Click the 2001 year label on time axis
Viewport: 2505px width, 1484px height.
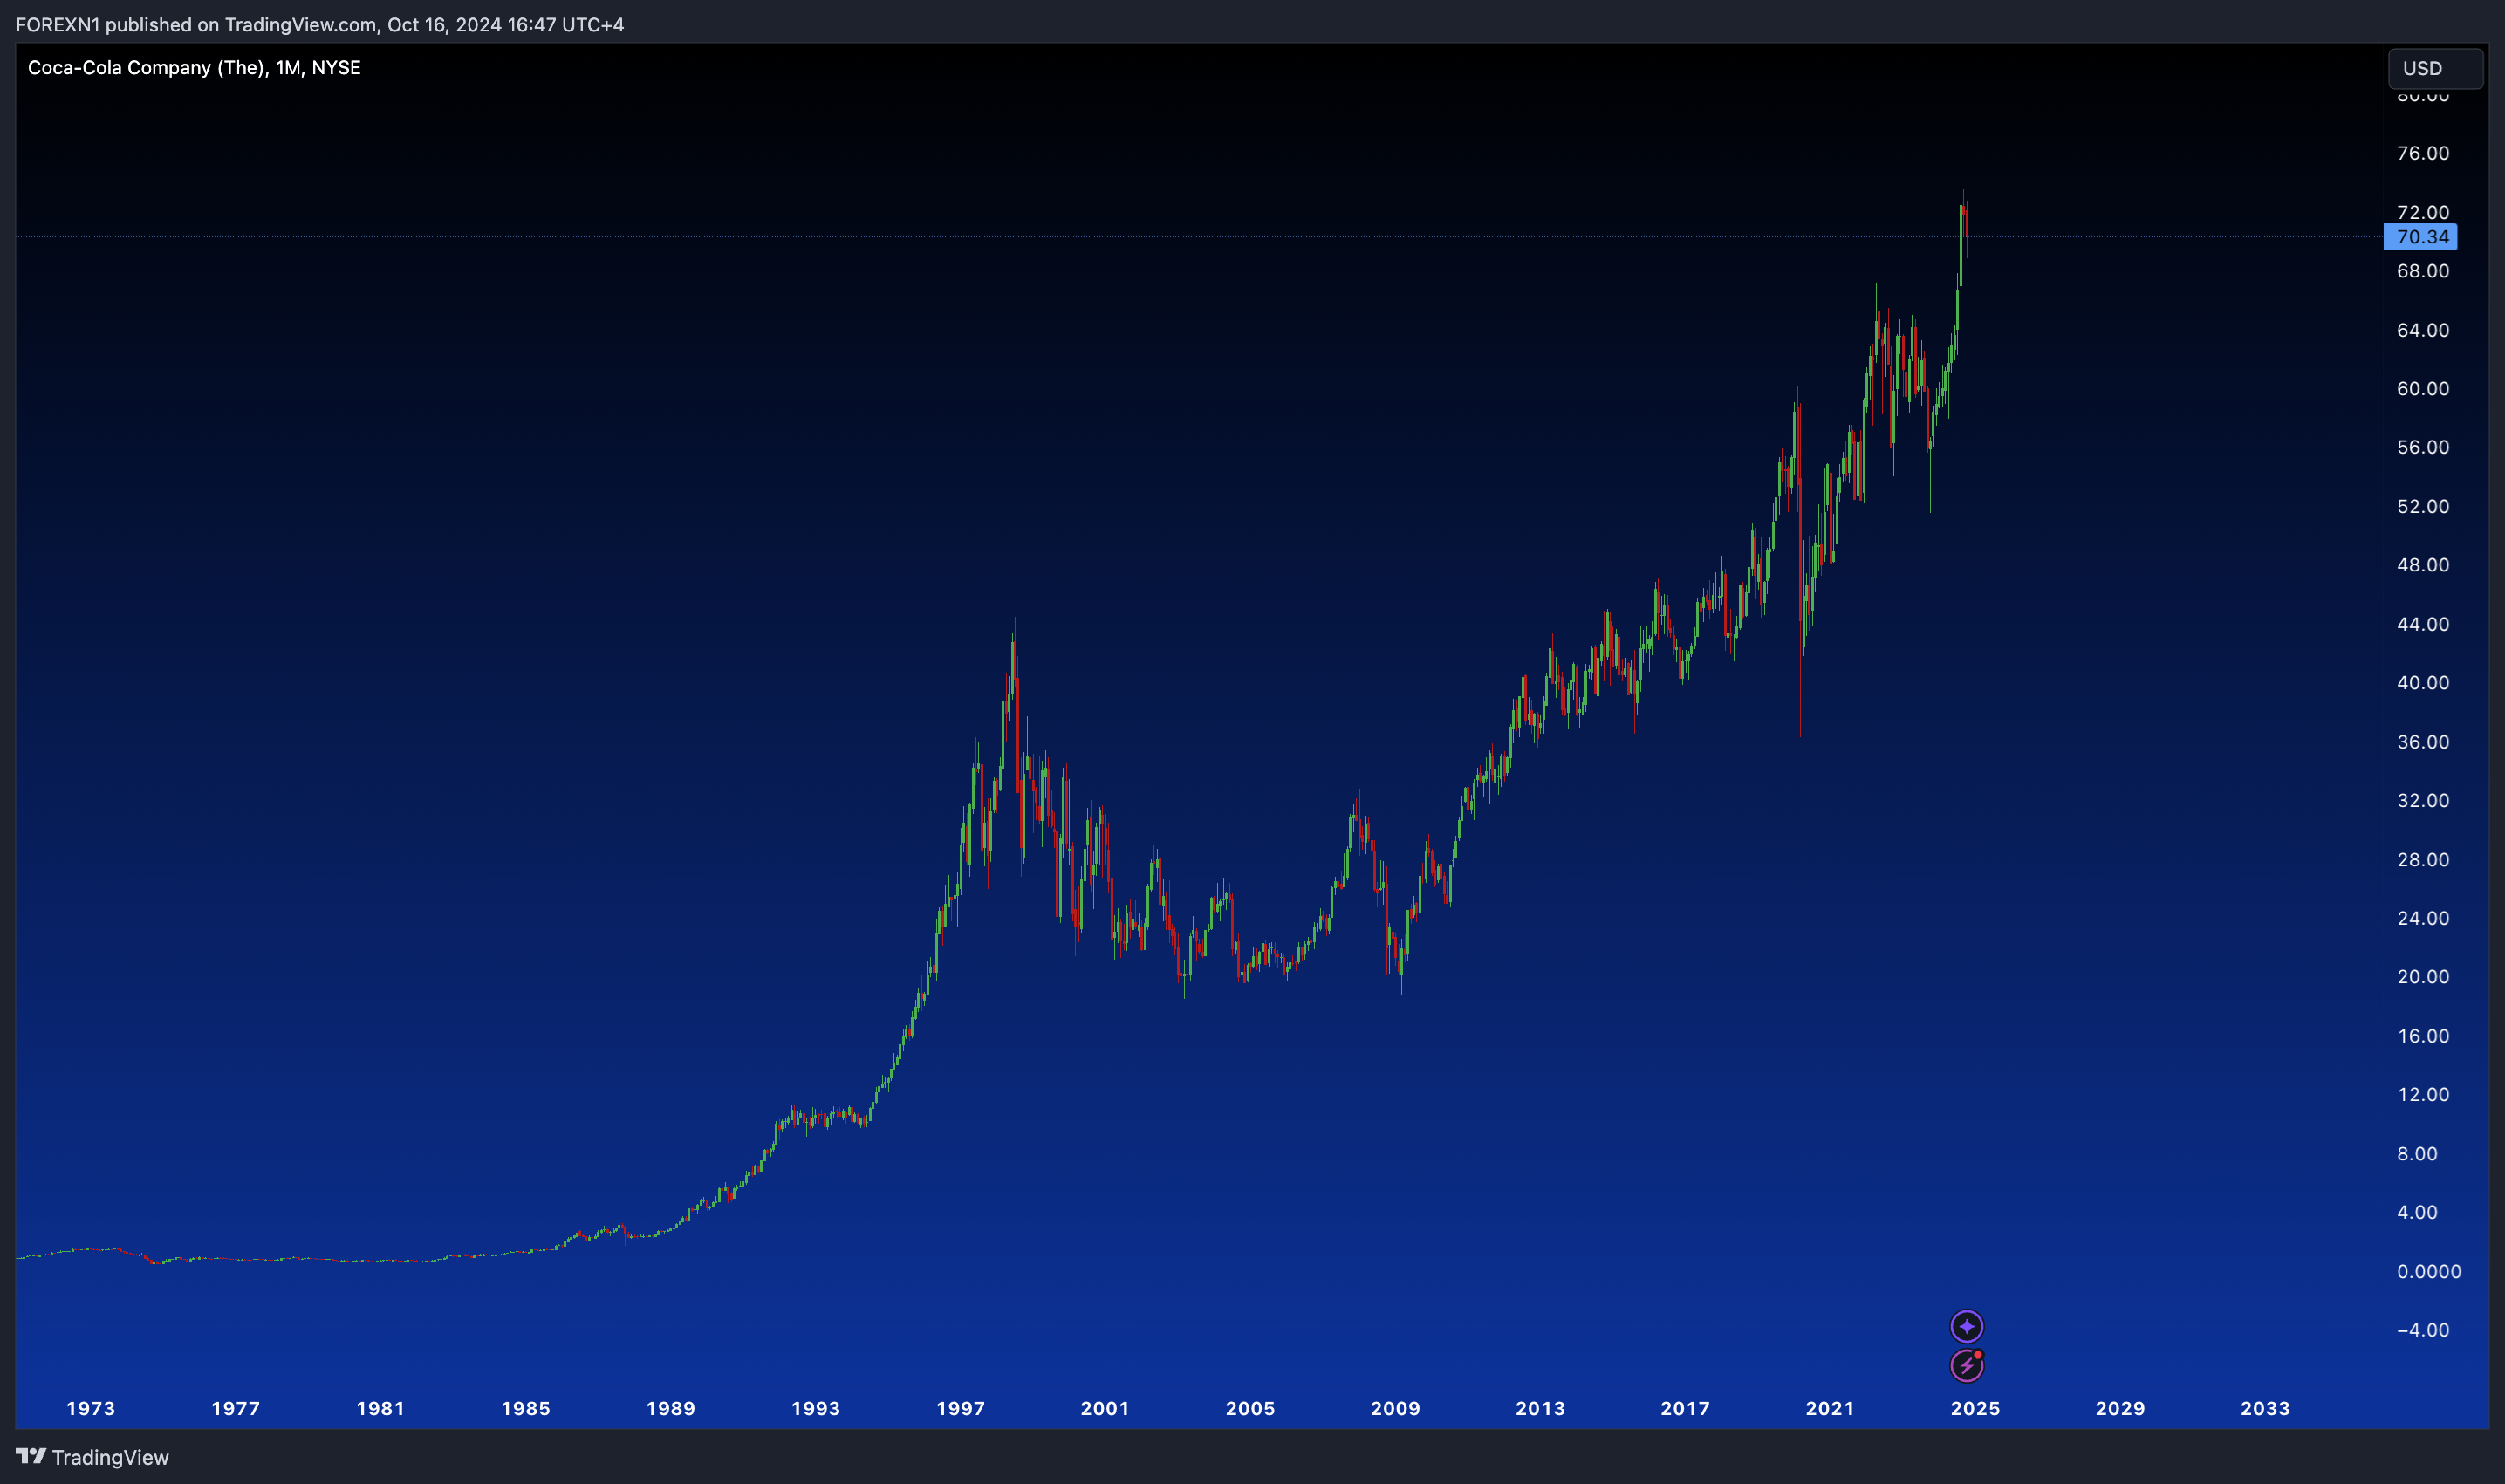[1105, 1408]
